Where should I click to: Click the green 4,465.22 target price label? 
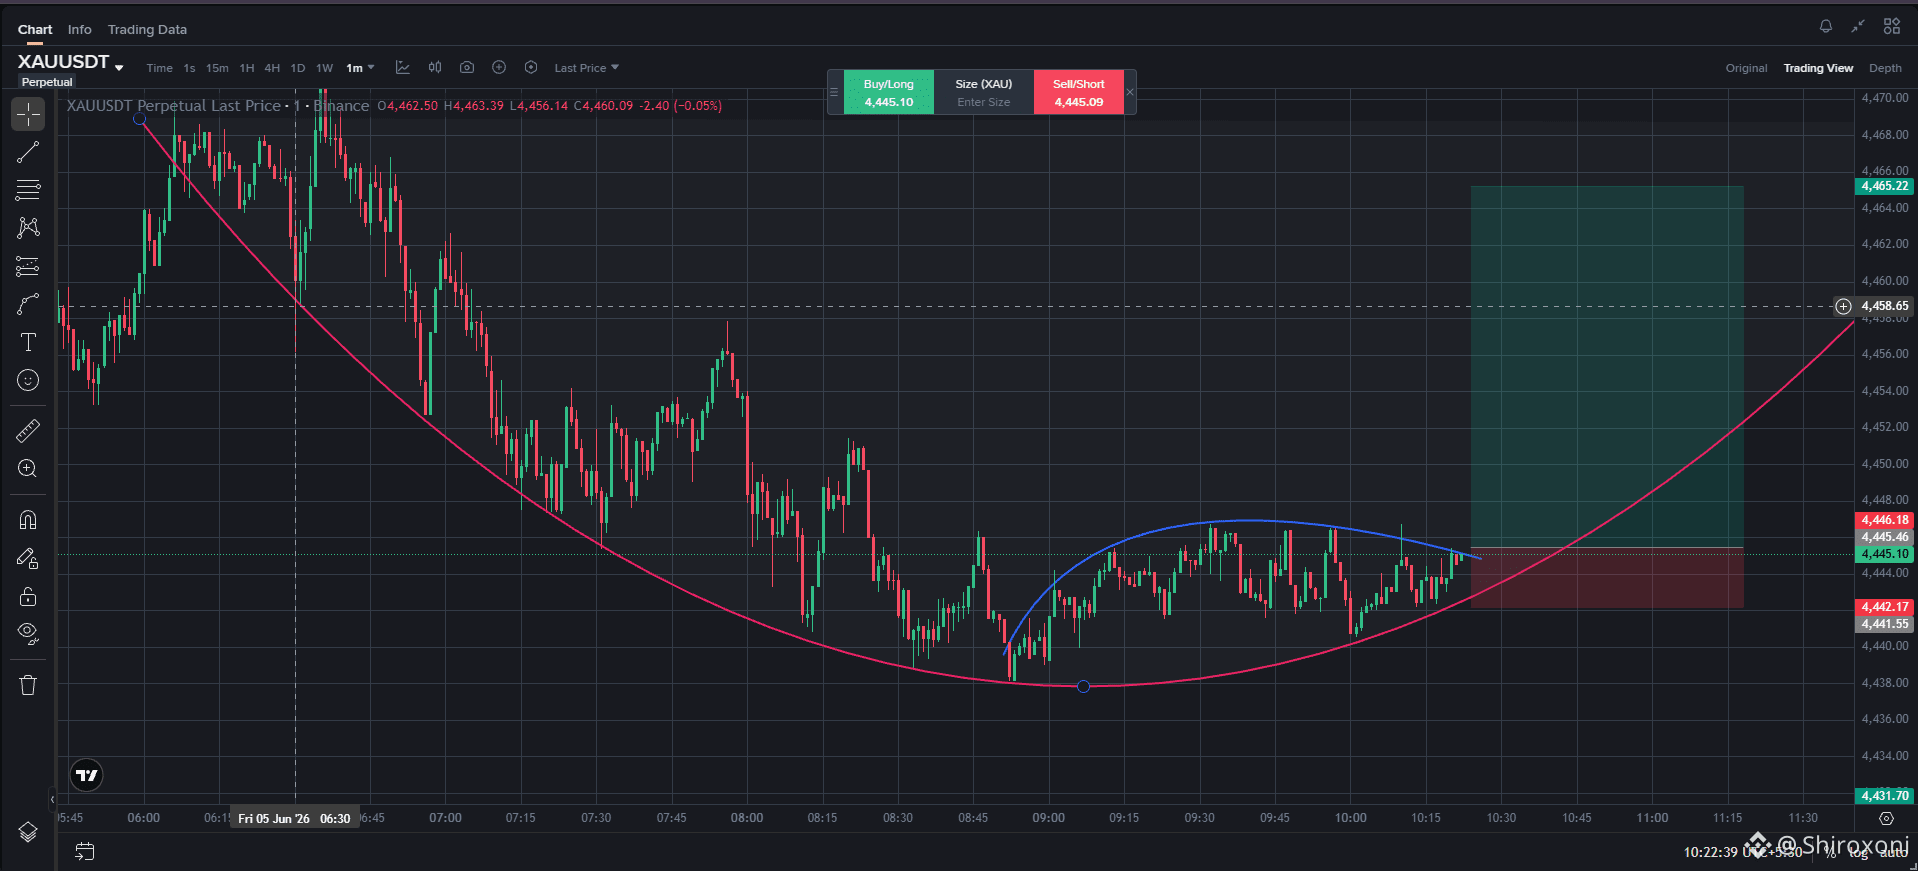[1884, 186]
